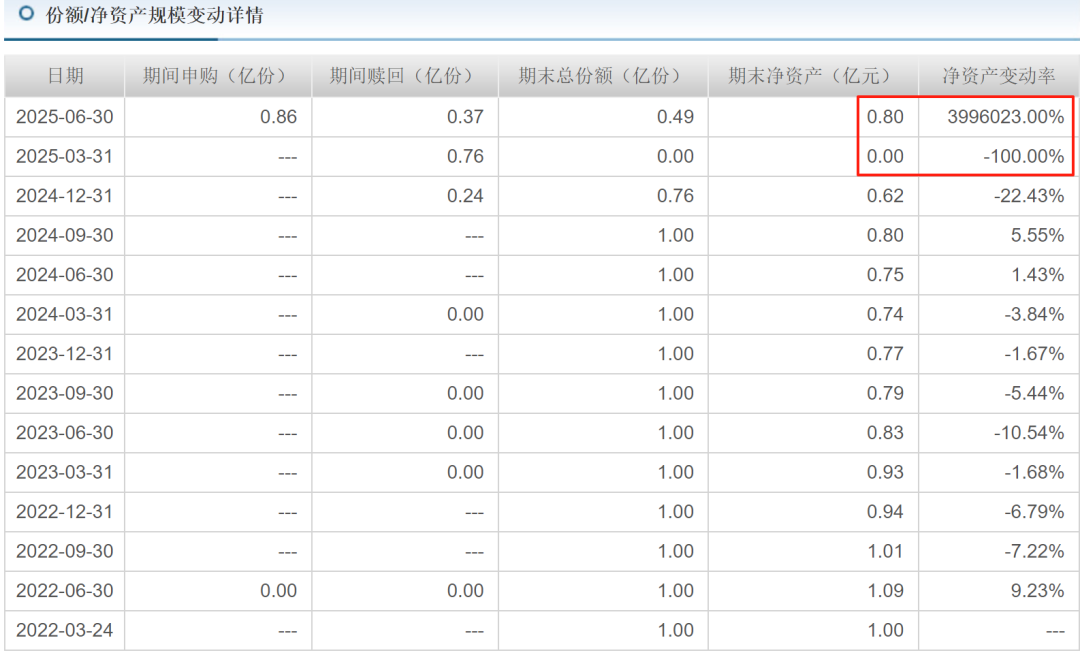Select the date cell 2024-03-31
This screenshot has width=1080, height=655.
click(65, 314)
